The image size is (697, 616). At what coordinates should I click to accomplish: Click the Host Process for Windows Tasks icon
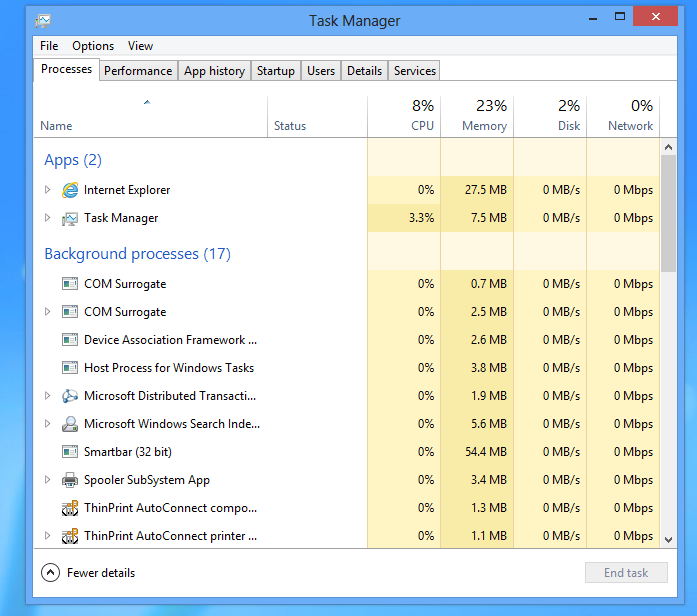point(70,368)
